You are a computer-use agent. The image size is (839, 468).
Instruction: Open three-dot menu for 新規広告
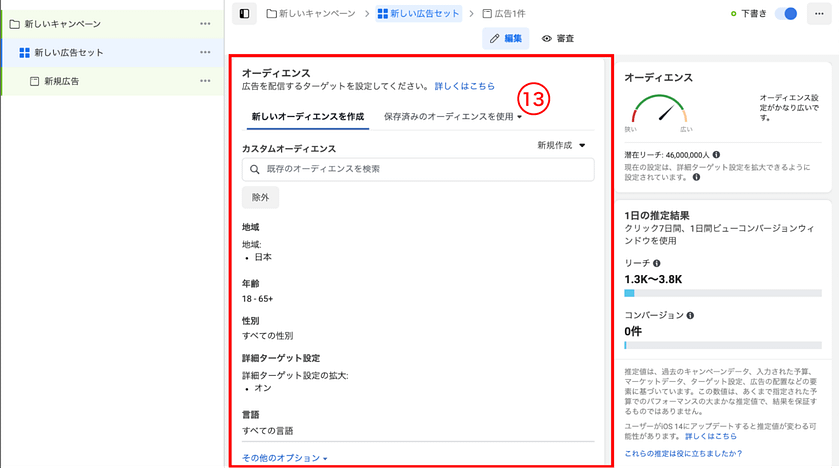tap(205, 81)
